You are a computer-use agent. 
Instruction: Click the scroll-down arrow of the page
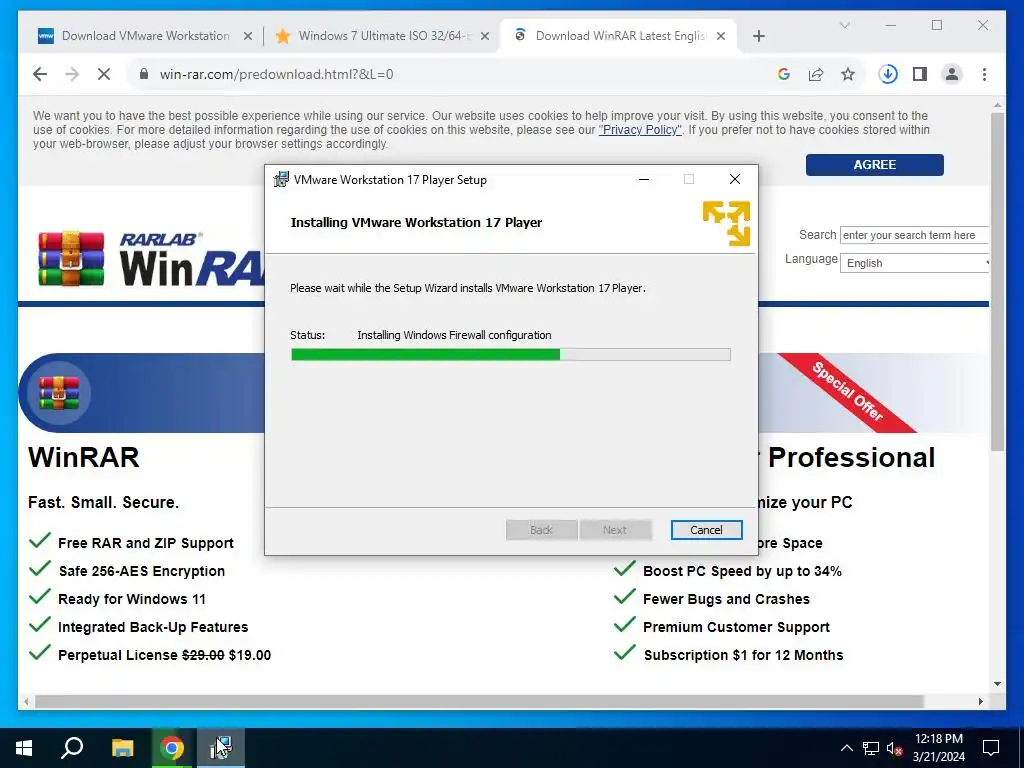pos(997,684)
